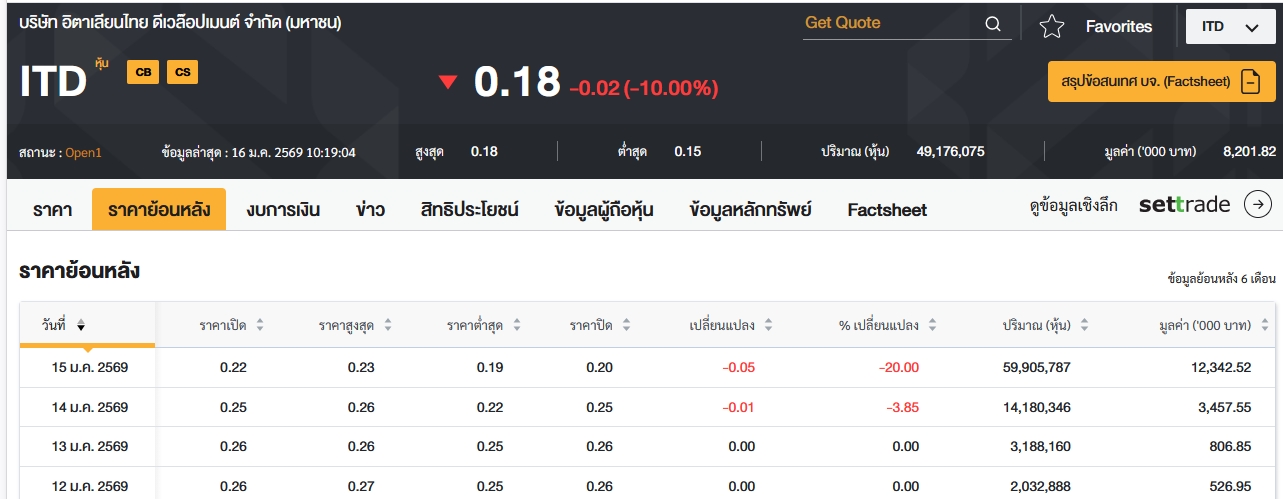Click the Favorites link
The width and height of the screenshot is (1283, 499).
pyautogui.click(x=1119, y=27)
